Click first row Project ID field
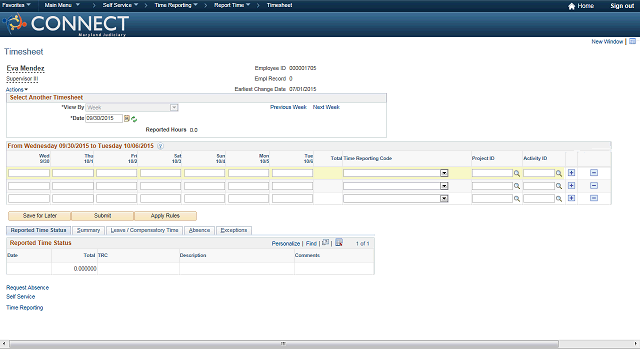This screenshot has height=360, width=640. [x=492, y=173]
